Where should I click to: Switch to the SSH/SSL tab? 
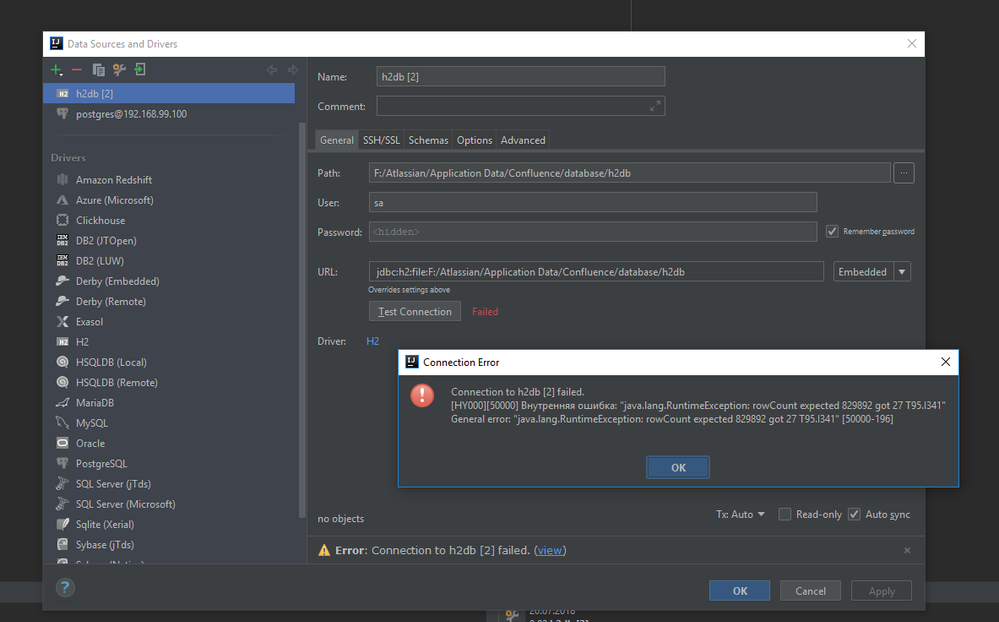pos(381,140)
